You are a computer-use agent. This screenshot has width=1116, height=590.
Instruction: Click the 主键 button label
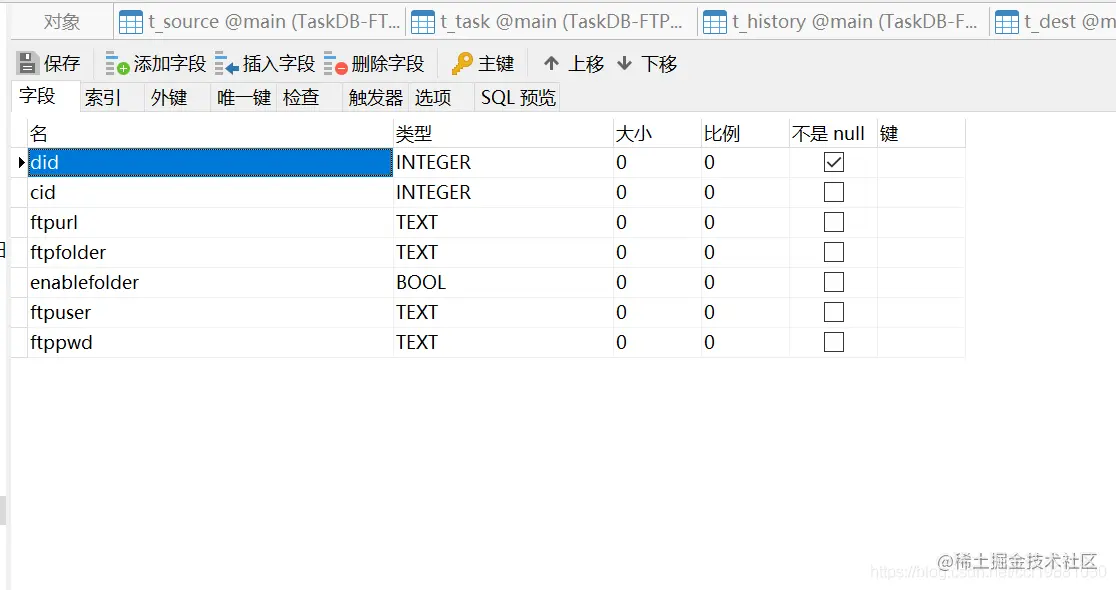tap(496, 63)
